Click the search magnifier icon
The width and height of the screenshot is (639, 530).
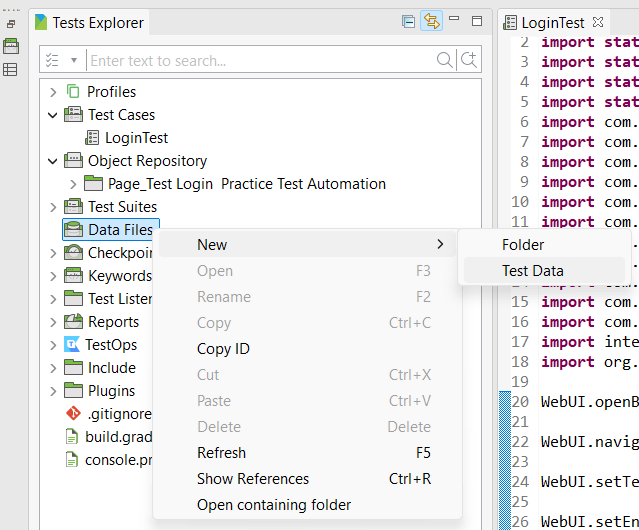tap(444, 60)
